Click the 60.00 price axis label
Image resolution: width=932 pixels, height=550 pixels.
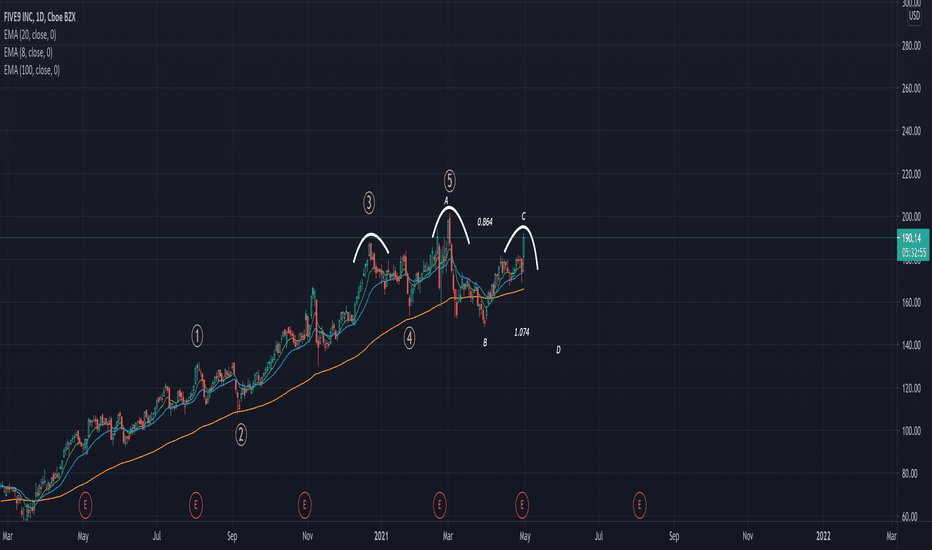pos(912,517)
